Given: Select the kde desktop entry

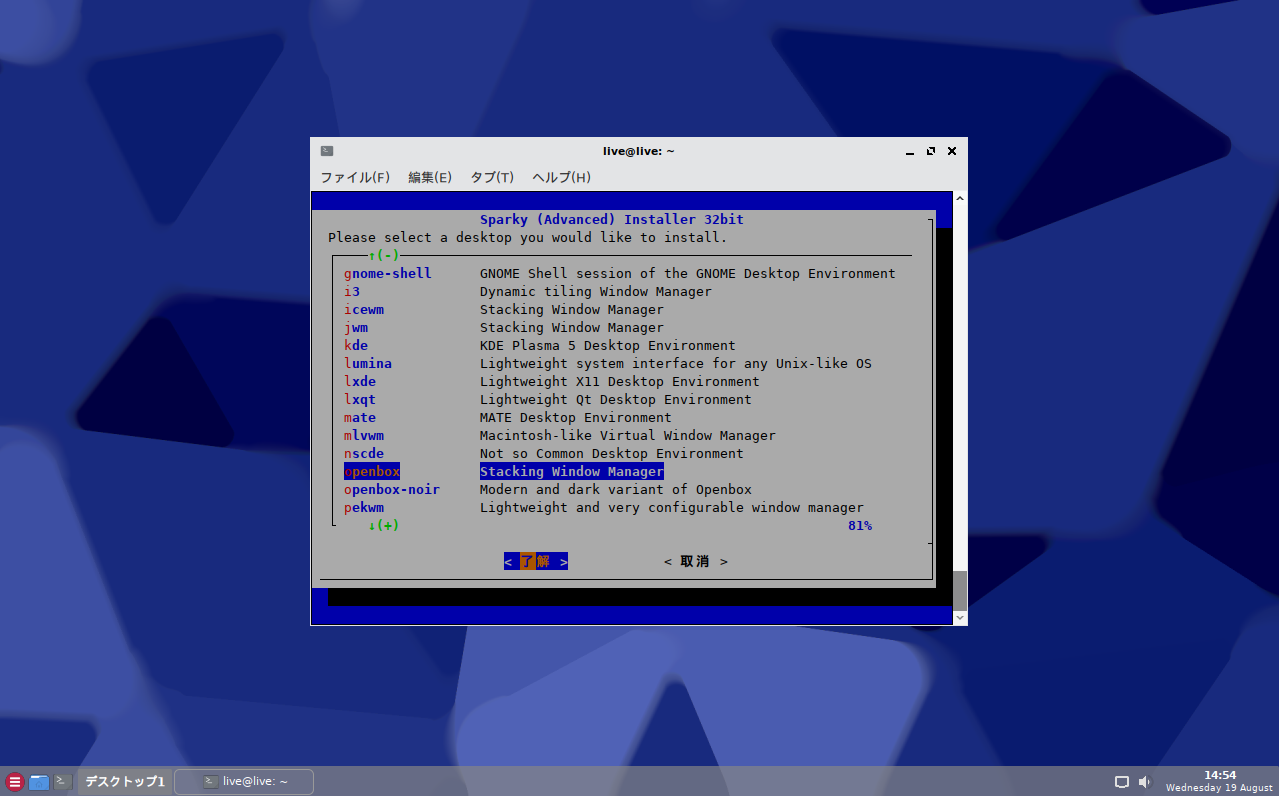Looking at the screenshot, I should [x=356, y=346].
